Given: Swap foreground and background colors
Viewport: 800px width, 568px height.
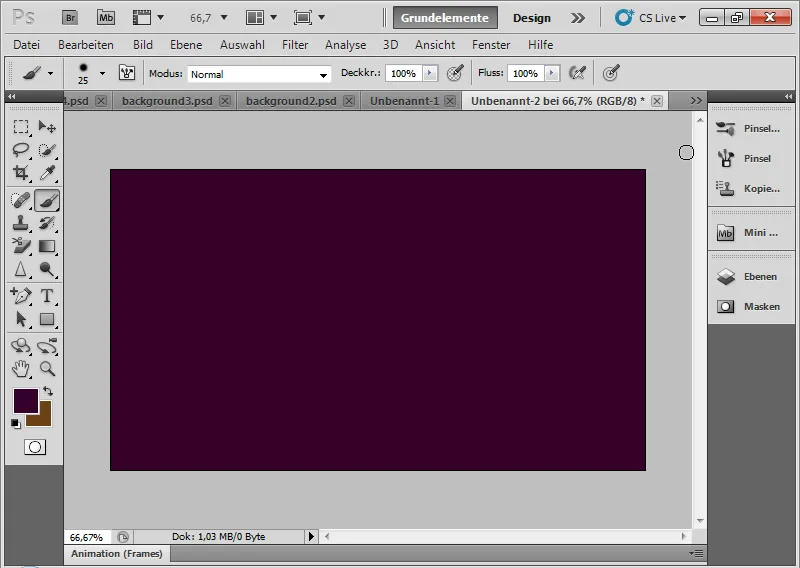Looking at the screenshot, I should tap(48, 391).
